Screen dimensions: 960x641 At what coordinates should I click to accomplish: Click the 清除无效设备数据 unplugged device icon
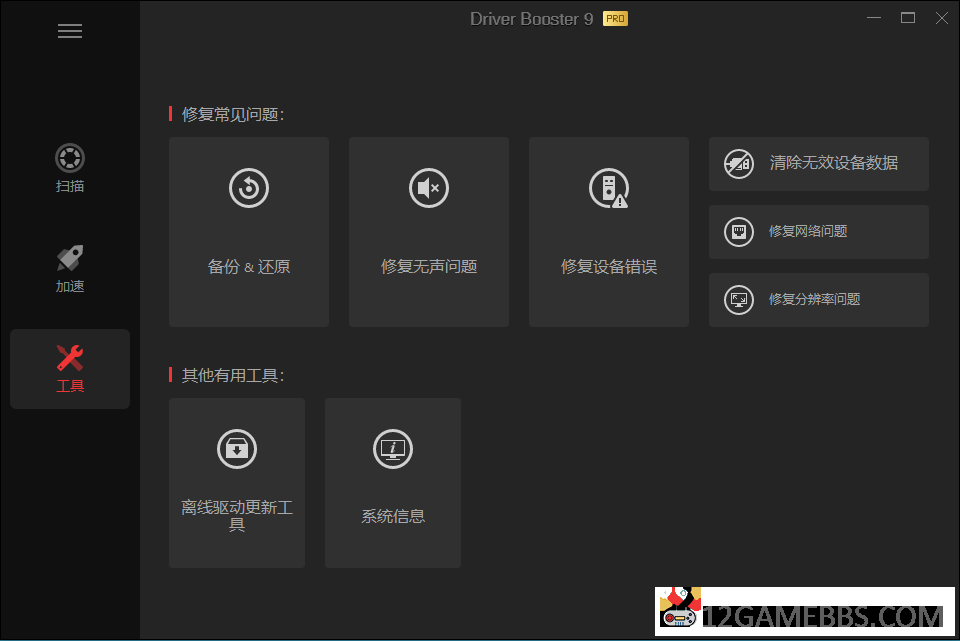pos(739,164)
